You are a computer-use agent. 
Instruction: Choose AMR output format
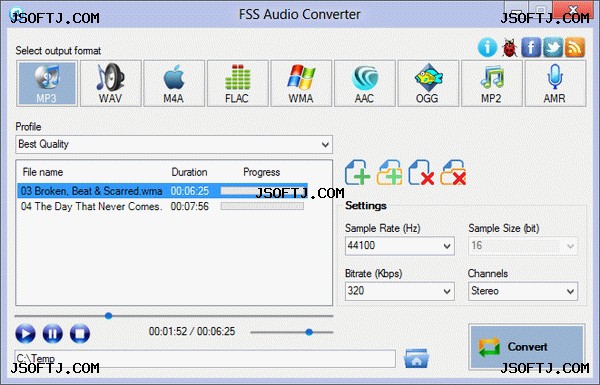tap(555, 83)
